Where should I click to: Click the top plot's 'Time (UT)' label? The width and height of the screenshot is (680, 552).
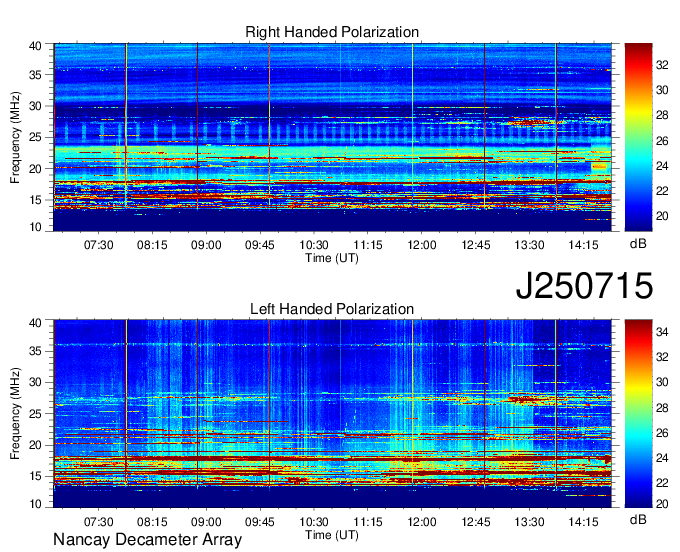[332, 258]
